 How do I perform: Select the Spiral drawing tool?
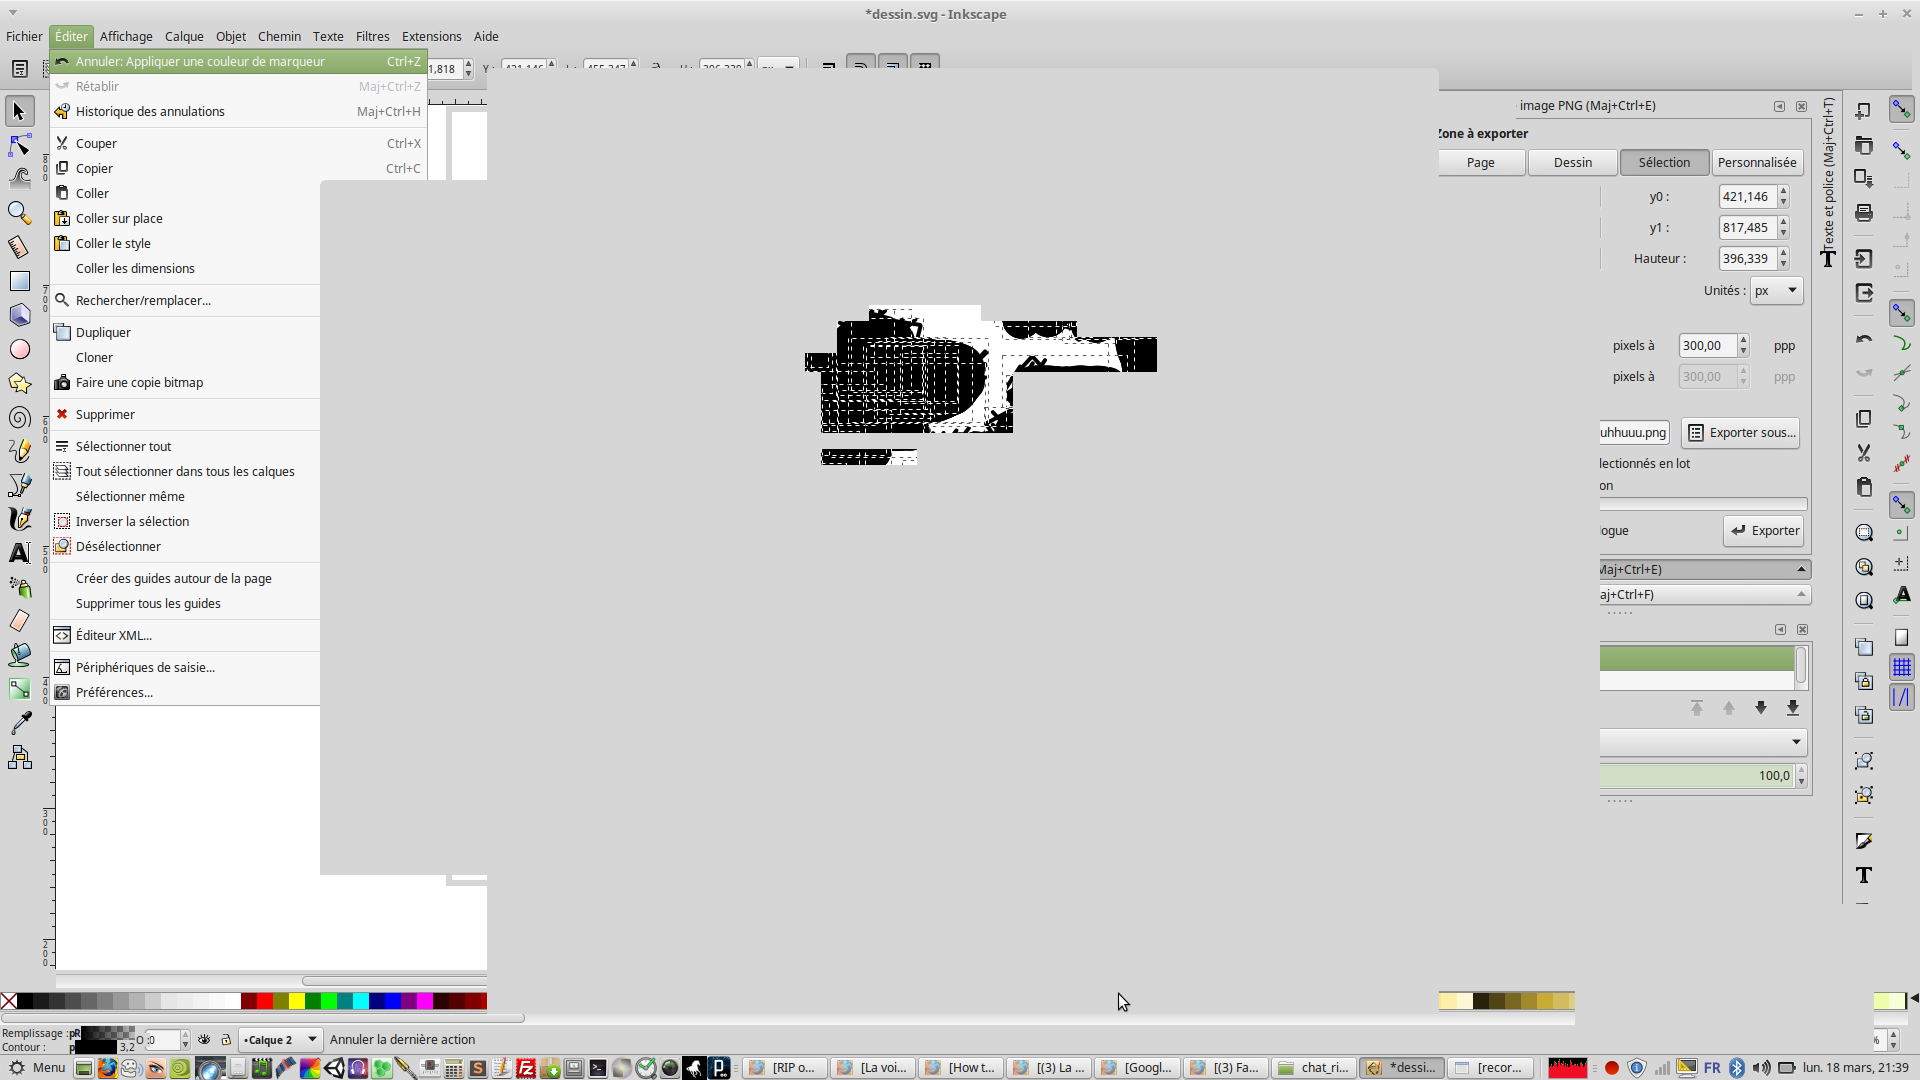19,418
